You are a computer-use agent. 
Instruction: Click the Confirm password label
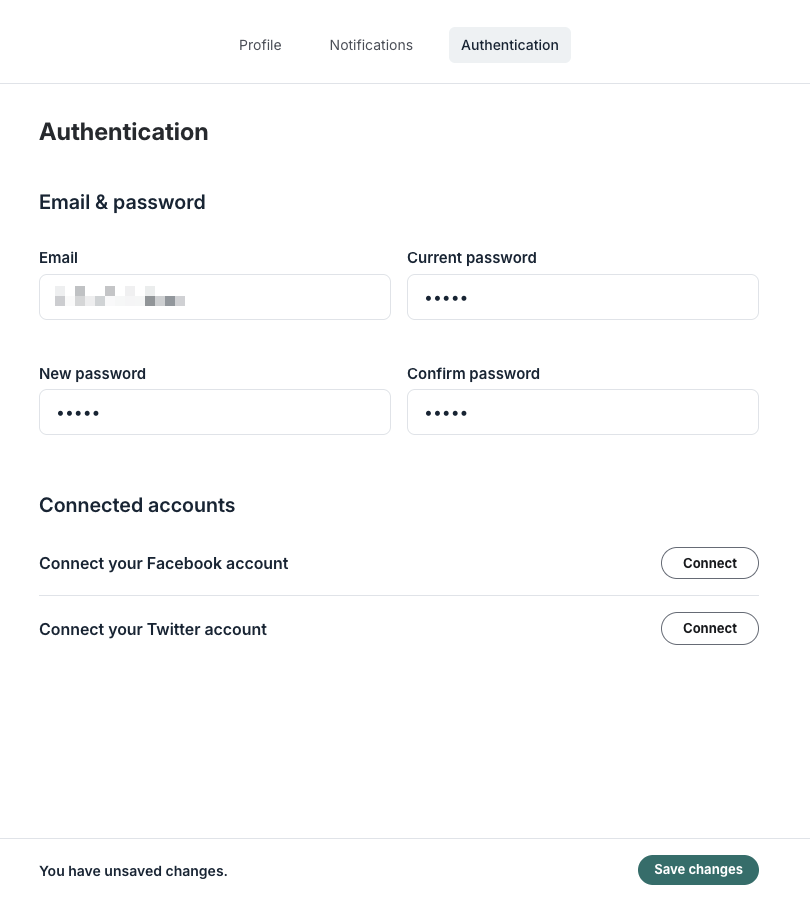473,373
